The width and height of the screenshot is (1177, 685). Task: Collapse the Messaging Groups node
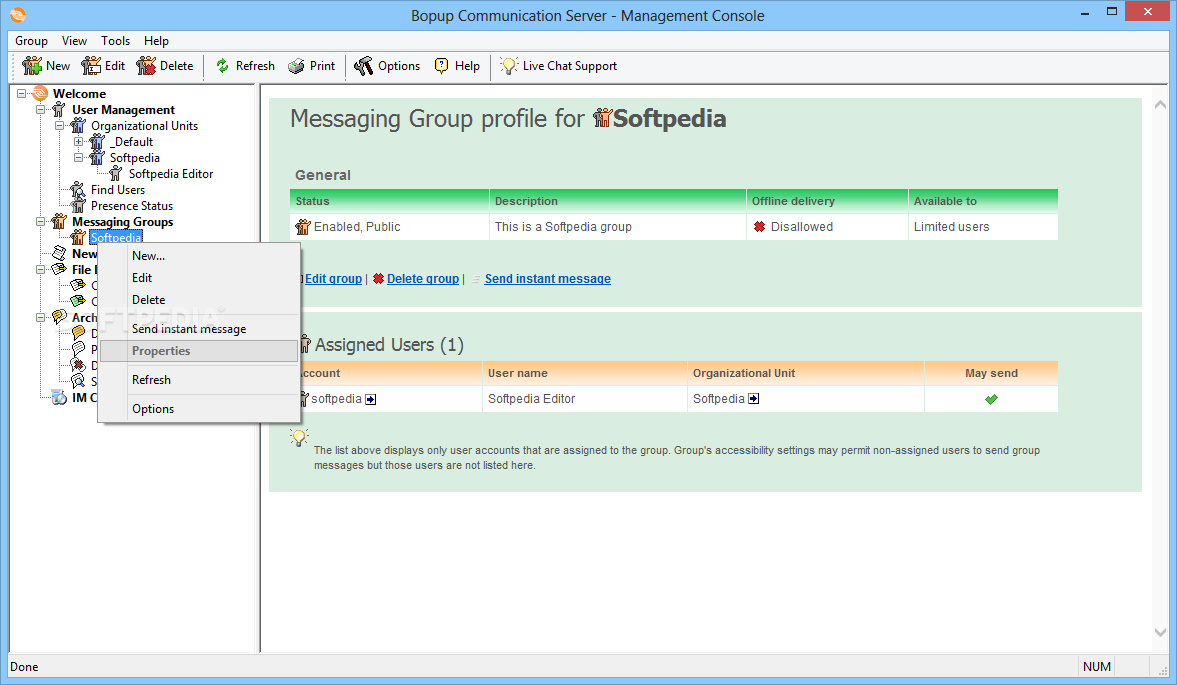tap(41, 222)
